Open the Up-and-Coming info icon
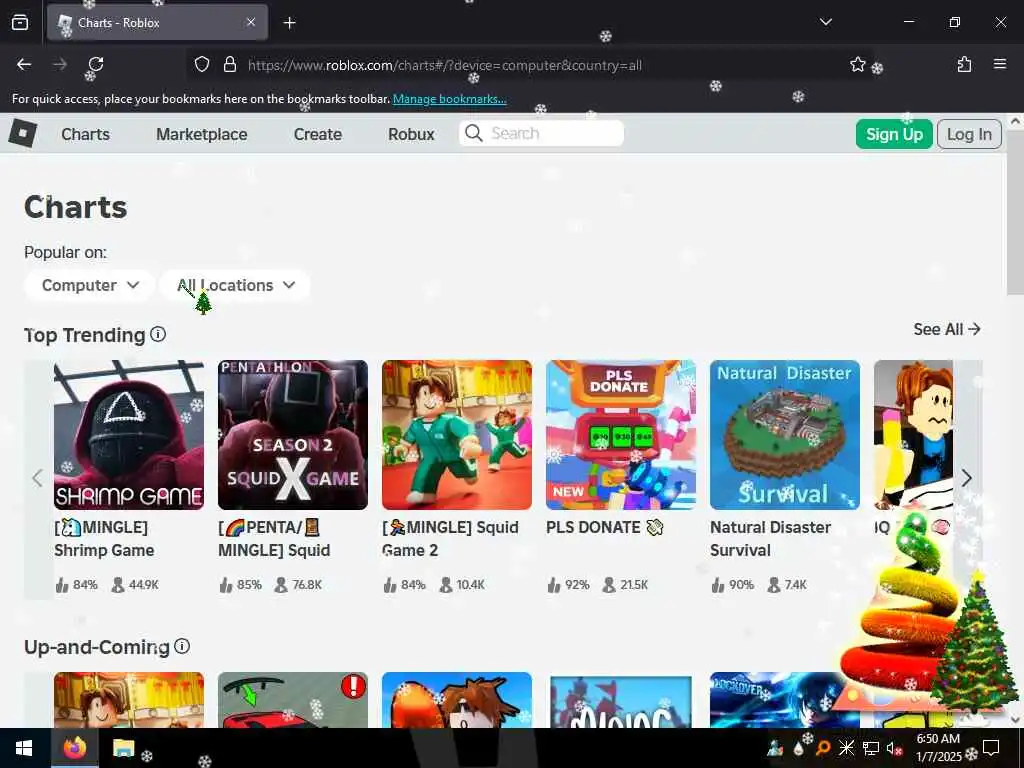This screenshot has width=1024, height=768. tap(182, 647)
